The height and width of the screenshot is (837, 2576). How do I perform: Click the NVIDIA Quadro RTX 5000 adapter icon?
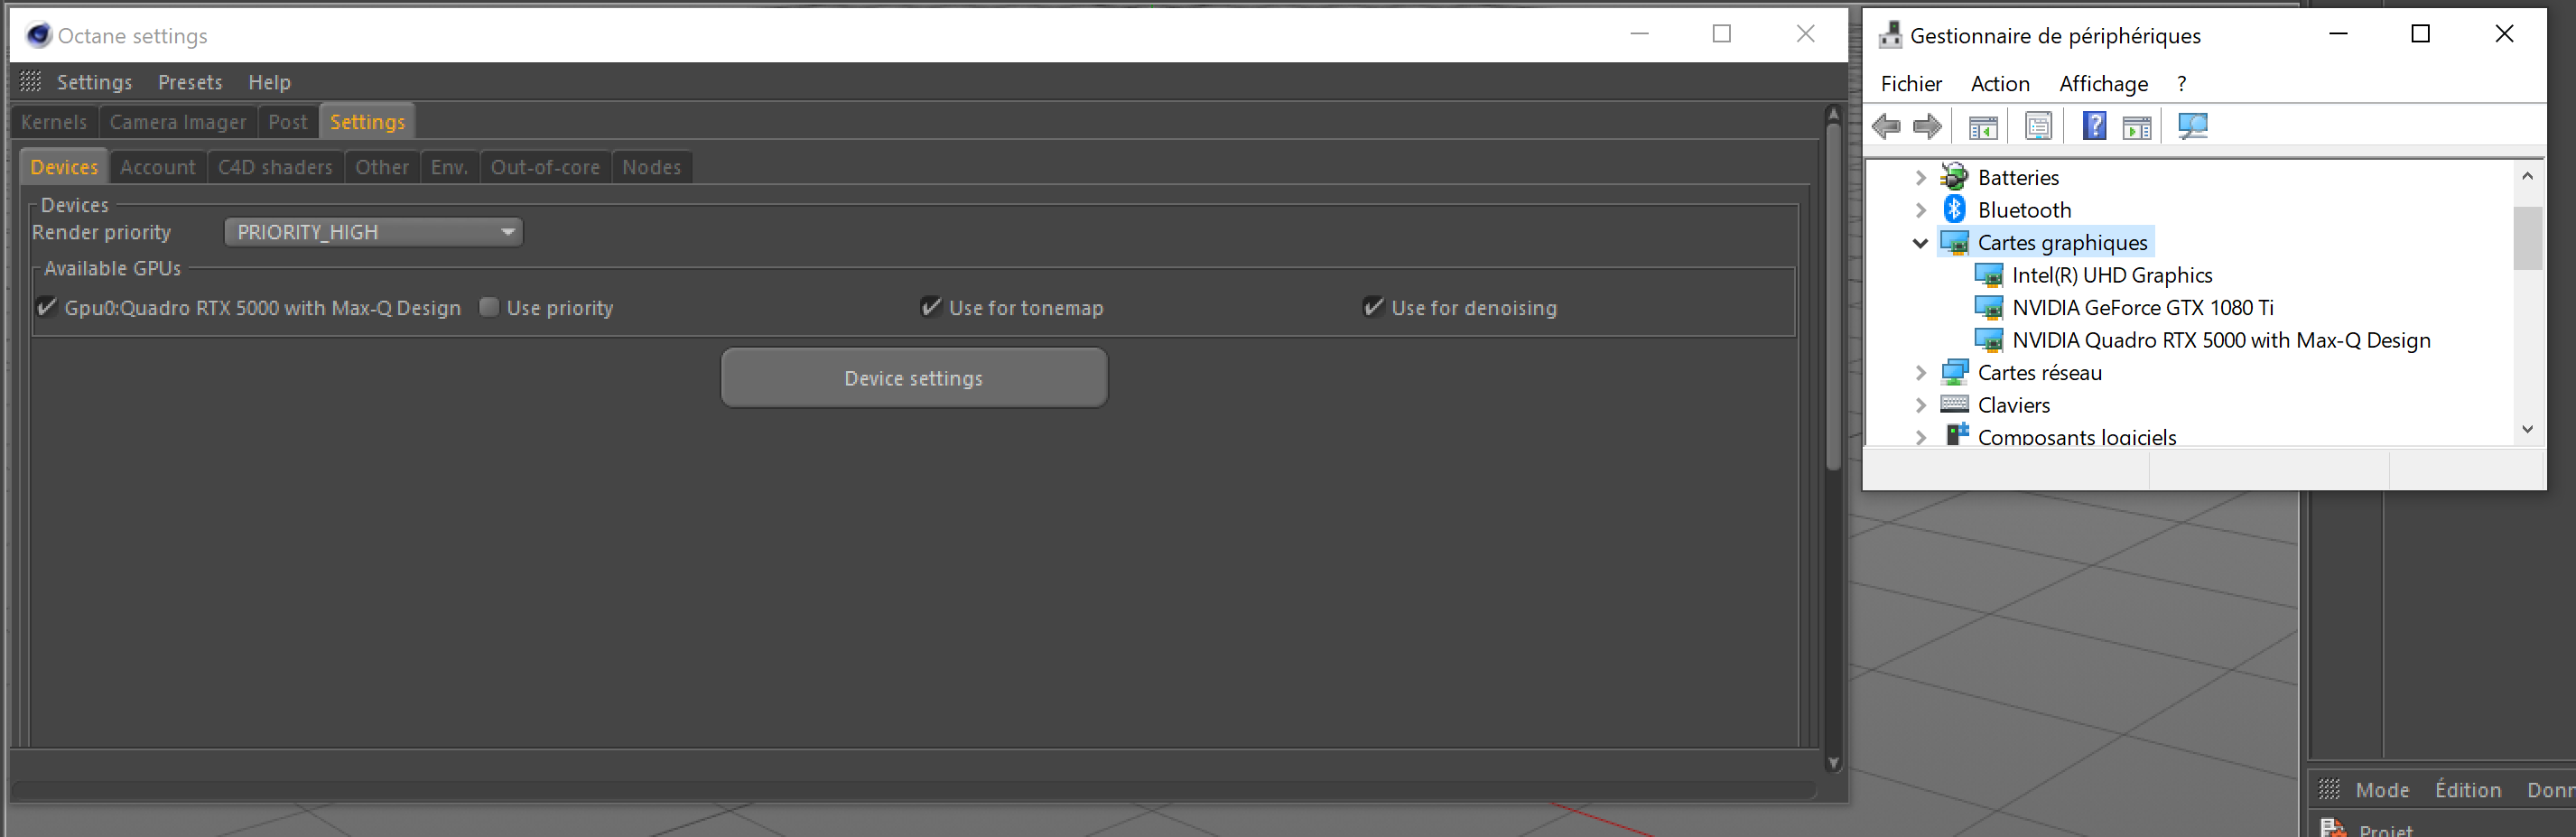click(x=1989, y=340)
